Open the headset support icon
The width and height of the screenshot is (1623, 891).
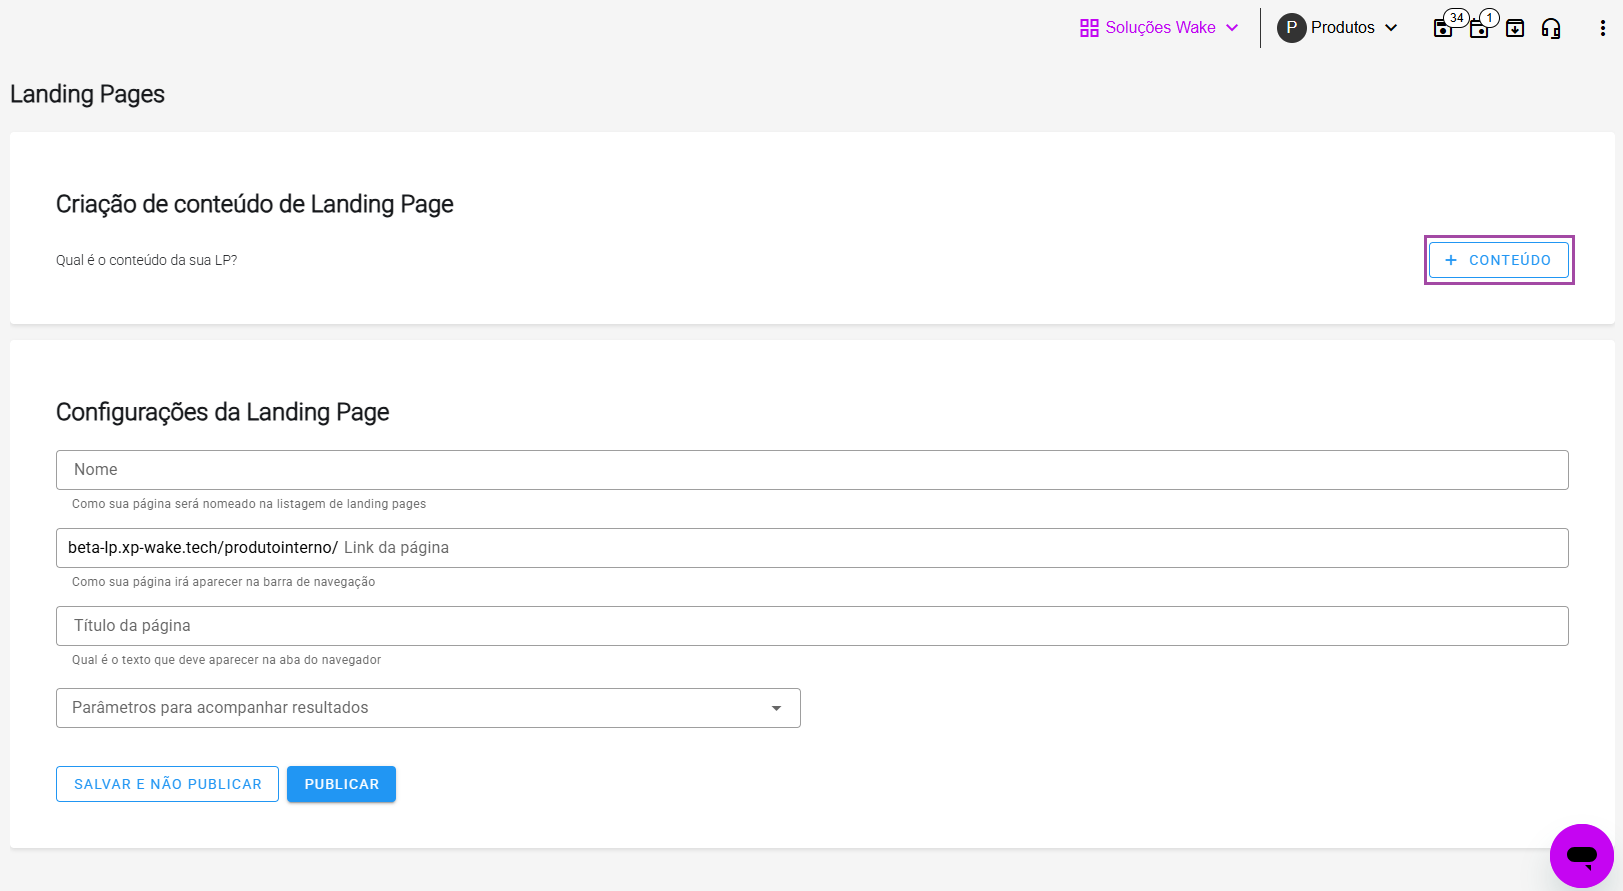coord(1551,28)
